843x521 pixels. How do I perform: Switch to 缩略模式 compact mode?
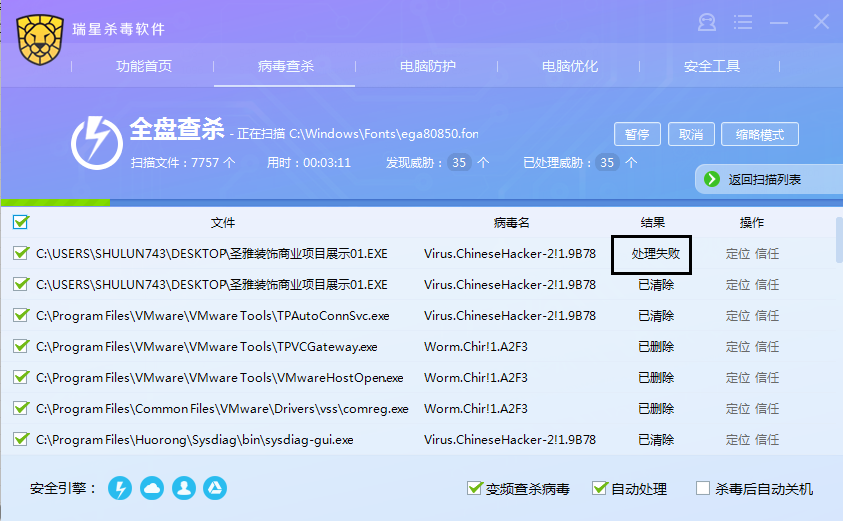760,134
